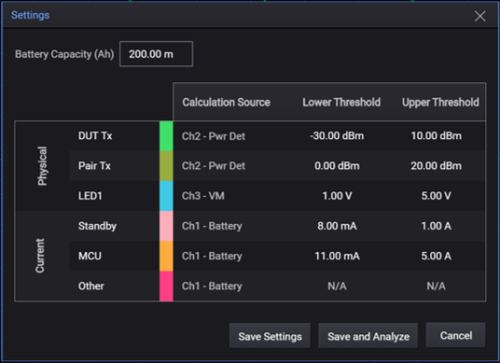
Task: Open LED1 calculation source Ch3 - VM
Action: tap(203, 196)
